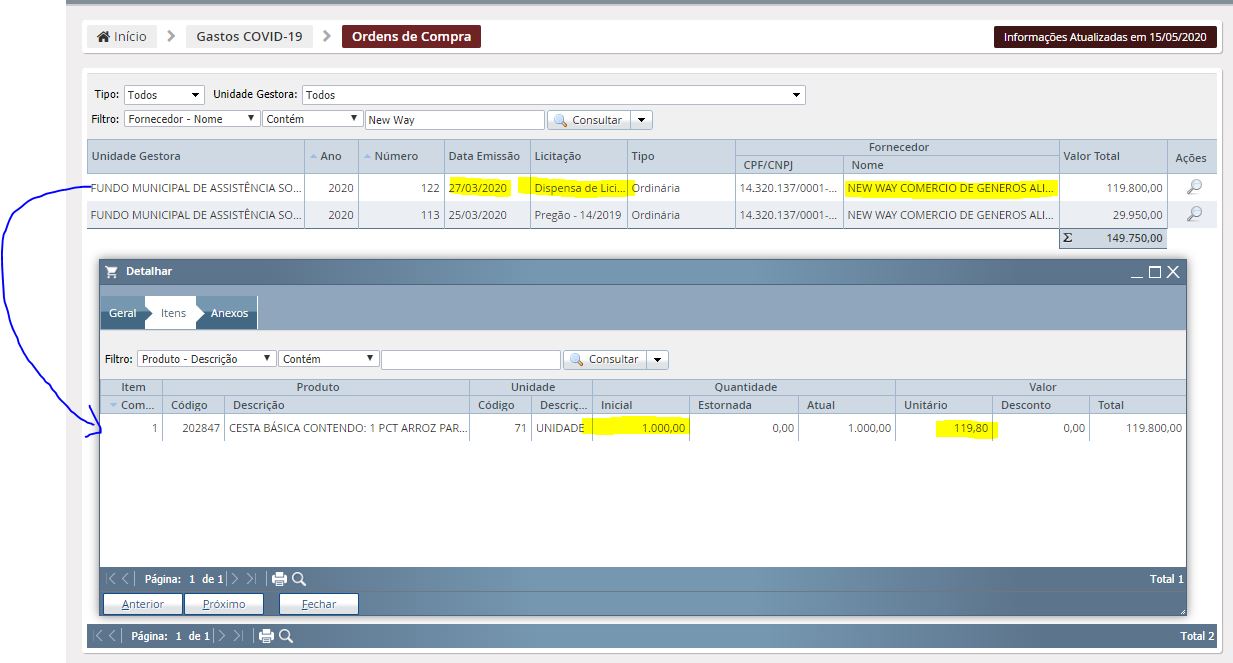Print the main orders list
Screen dimensions: 1233x663
pyautogui.click(x=267, y=636)
